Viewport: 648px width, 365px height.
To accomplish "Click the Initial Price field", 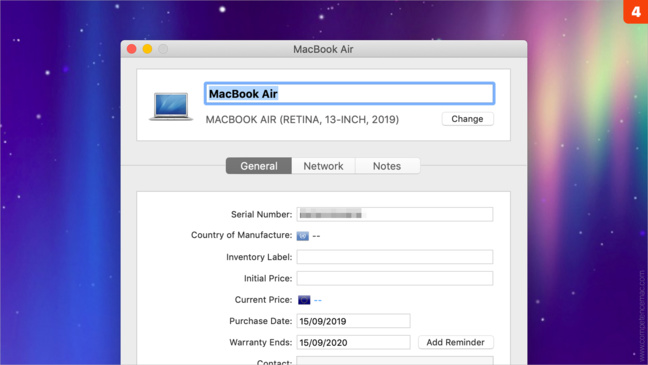I will click(395, 278).
